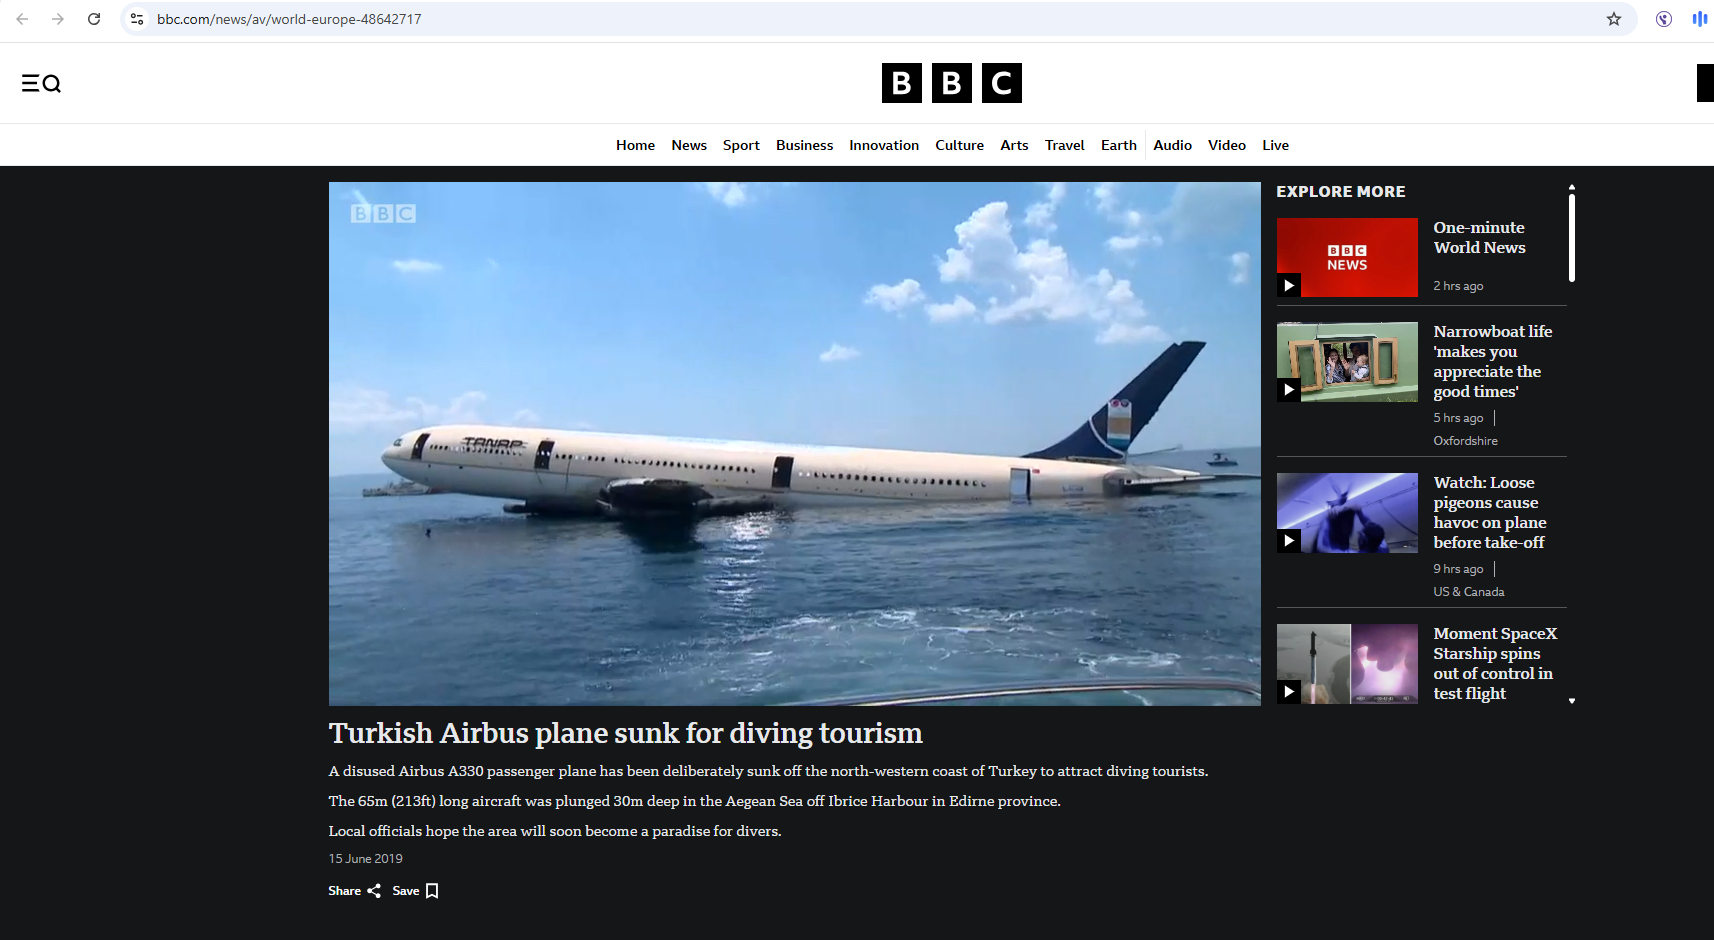Click the Share icon below article
Image resolution: width=1714 pixels, height=940 pixels.
coord(374,891)
